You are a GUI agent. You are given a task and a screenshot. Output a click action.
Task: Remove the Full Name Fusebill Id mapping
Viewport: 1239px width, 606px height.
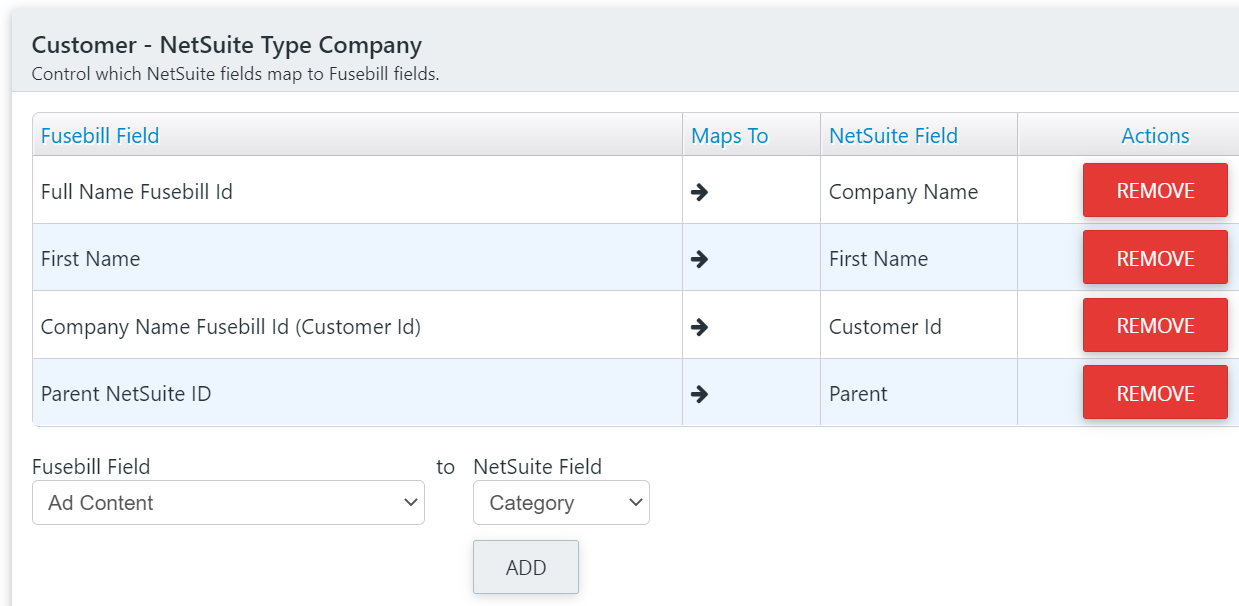(1155, 190)
